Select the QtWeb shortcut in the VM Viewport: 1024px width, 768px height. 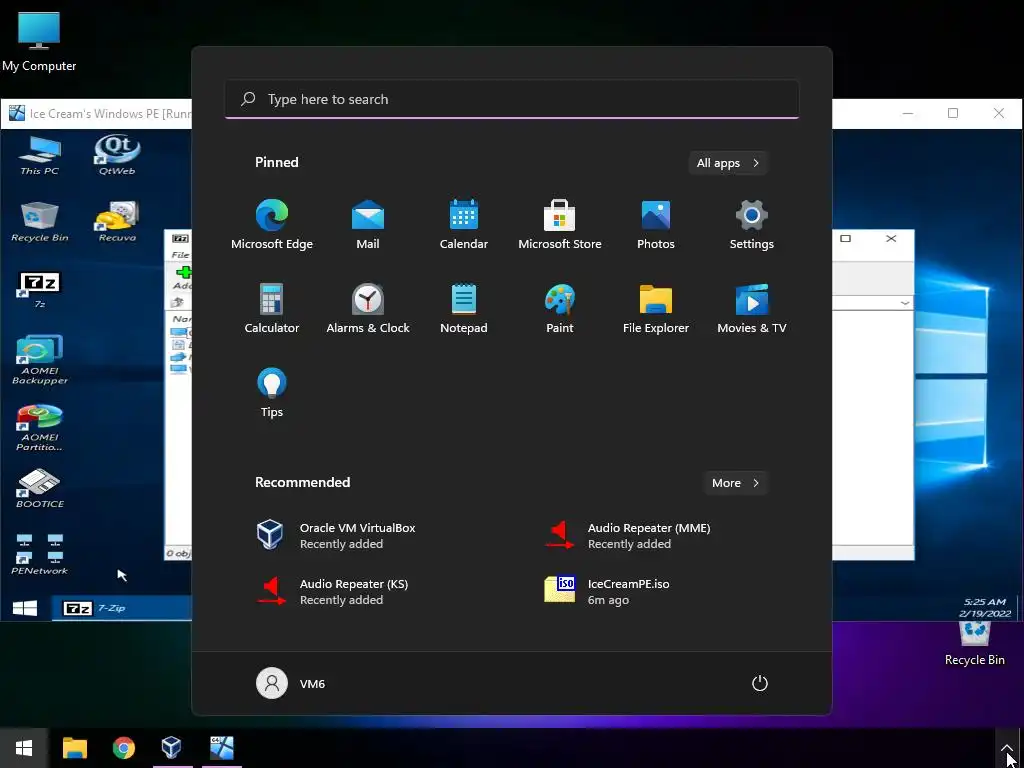click(x=117, y=155)
